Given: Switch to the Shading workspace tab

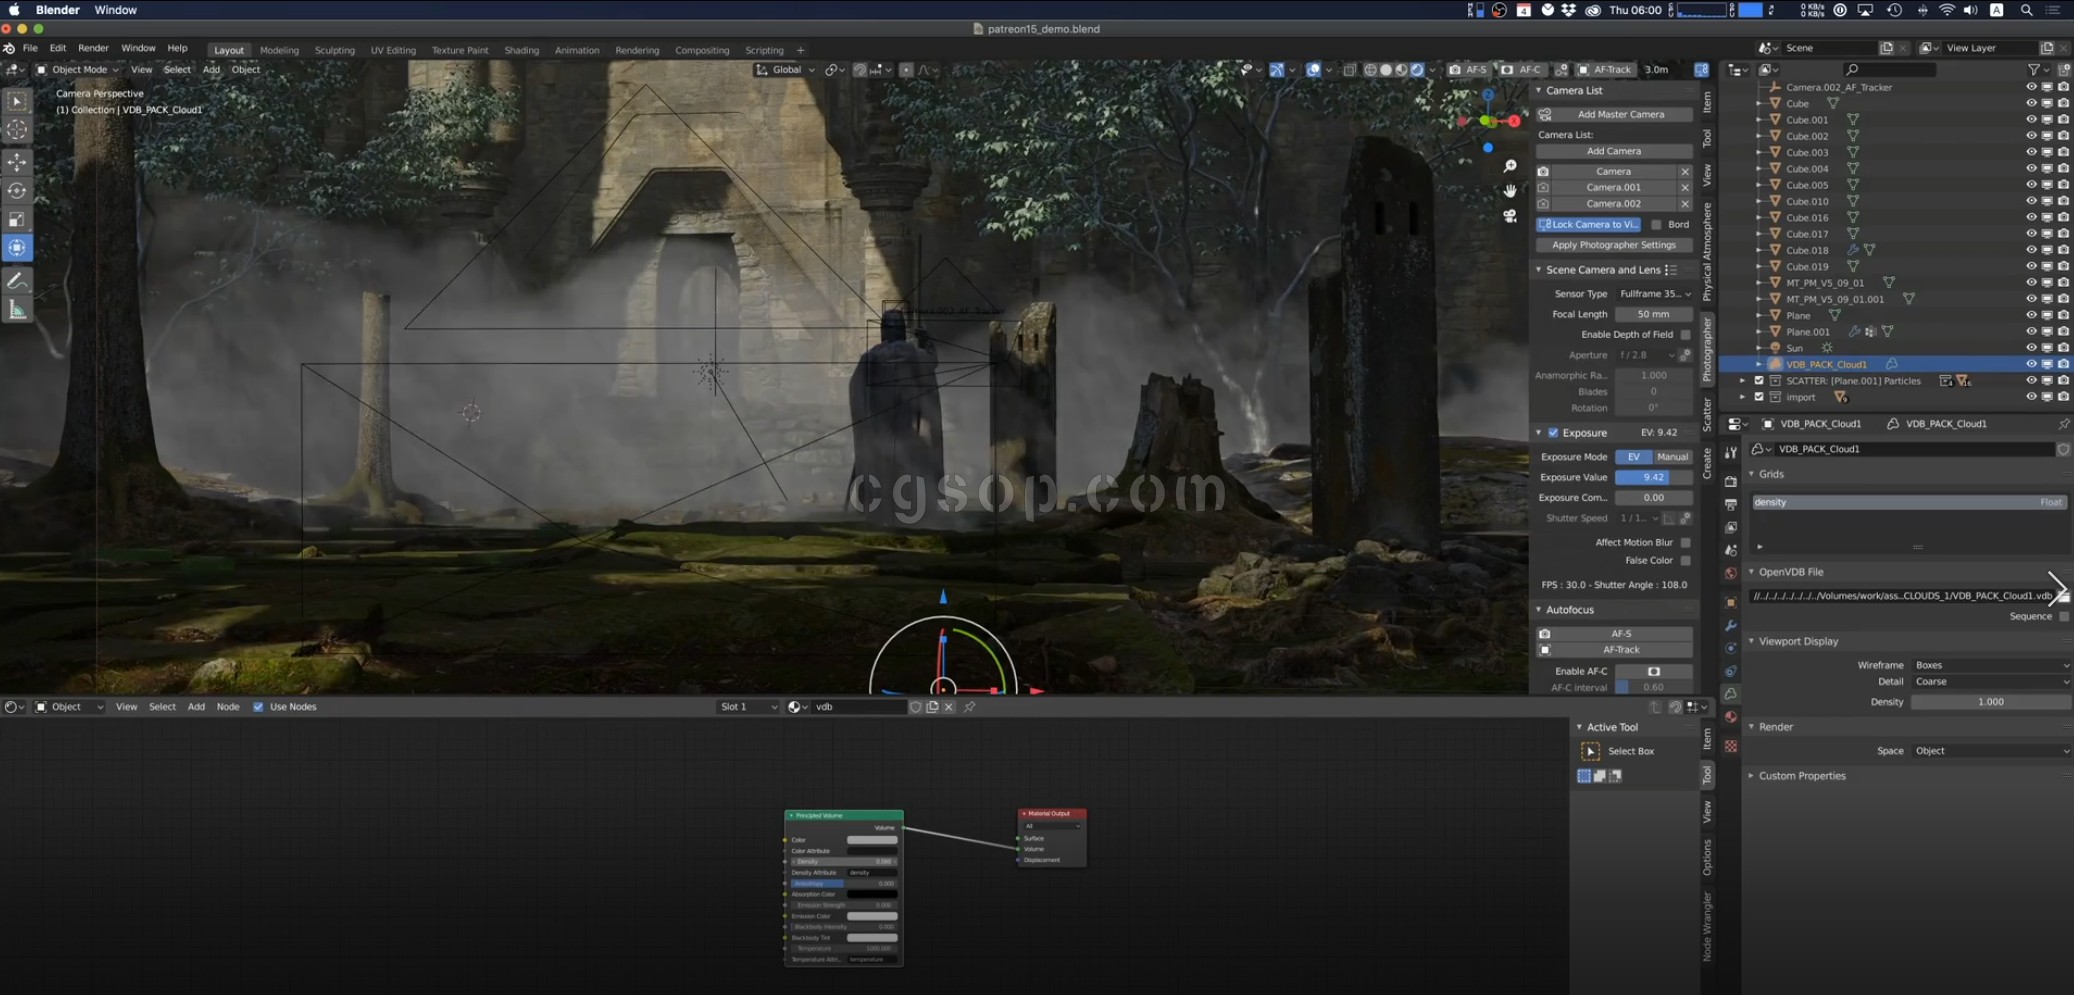Looking at the screenshot, I should (x=521, y=50).
